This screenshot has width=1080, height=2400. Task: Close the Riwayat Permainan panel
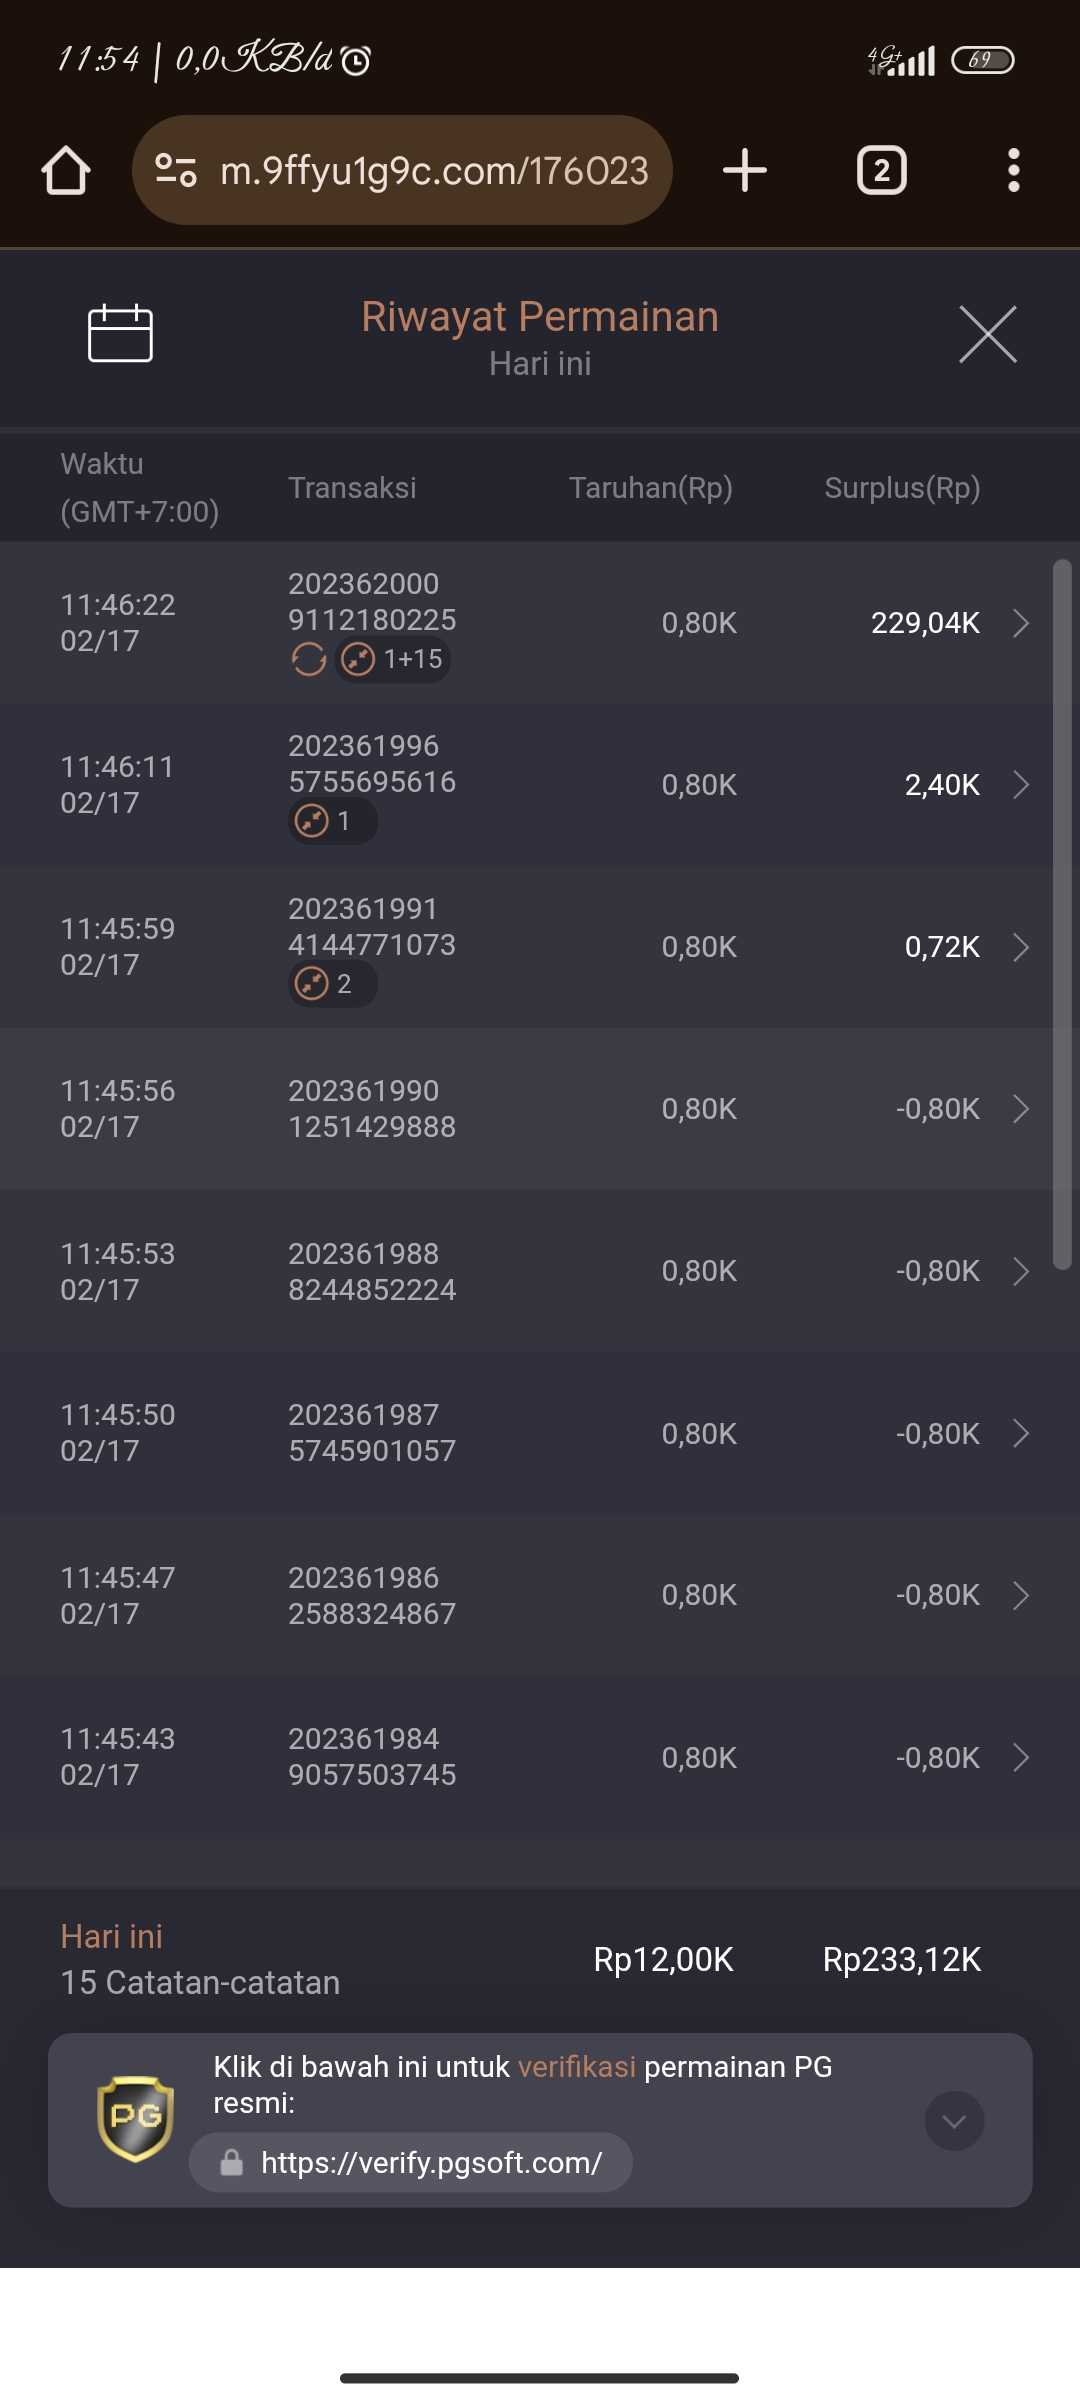(987, 334)
